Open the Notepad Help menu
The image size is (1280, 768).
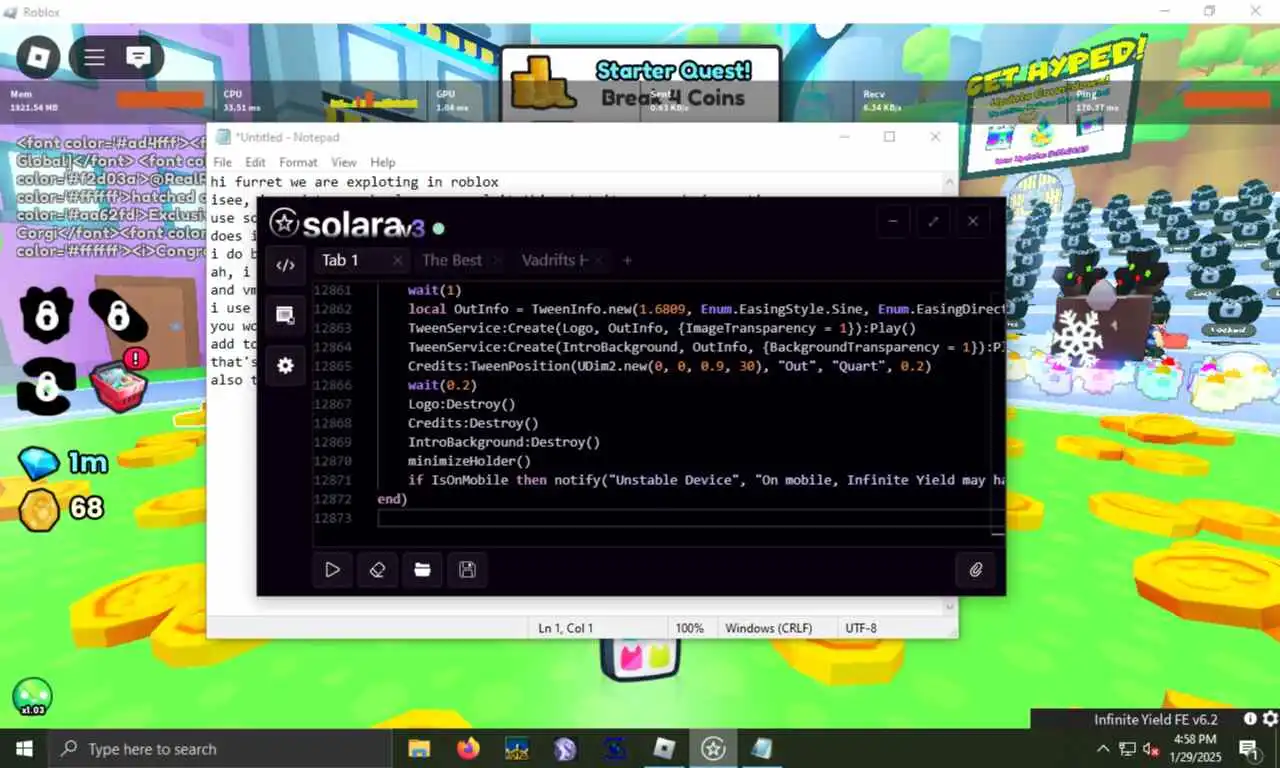(383, 162)
